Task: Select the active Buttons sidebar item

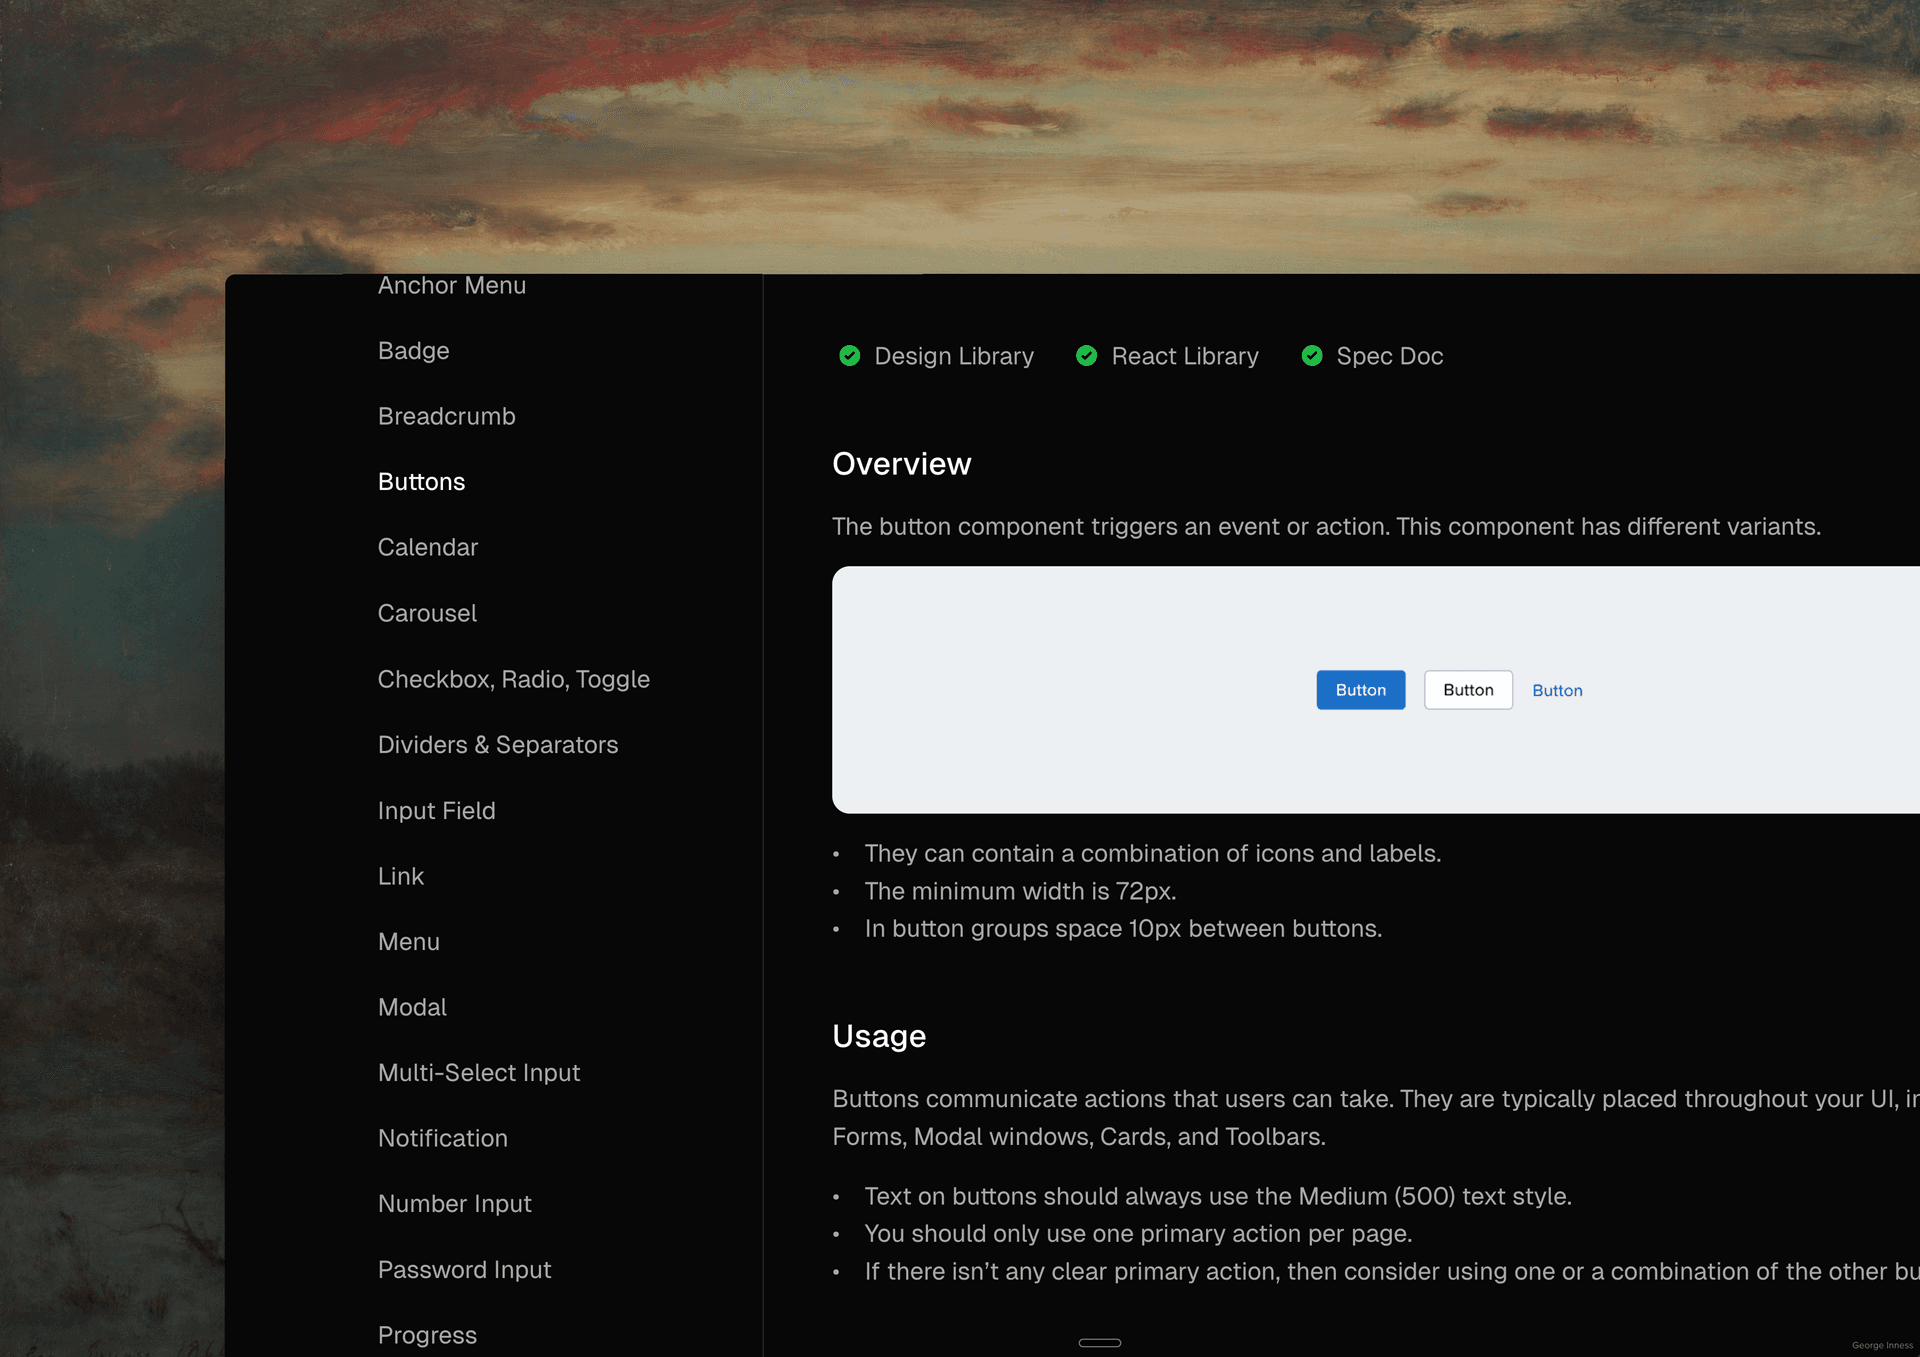Action: click(x=421, y=482)
